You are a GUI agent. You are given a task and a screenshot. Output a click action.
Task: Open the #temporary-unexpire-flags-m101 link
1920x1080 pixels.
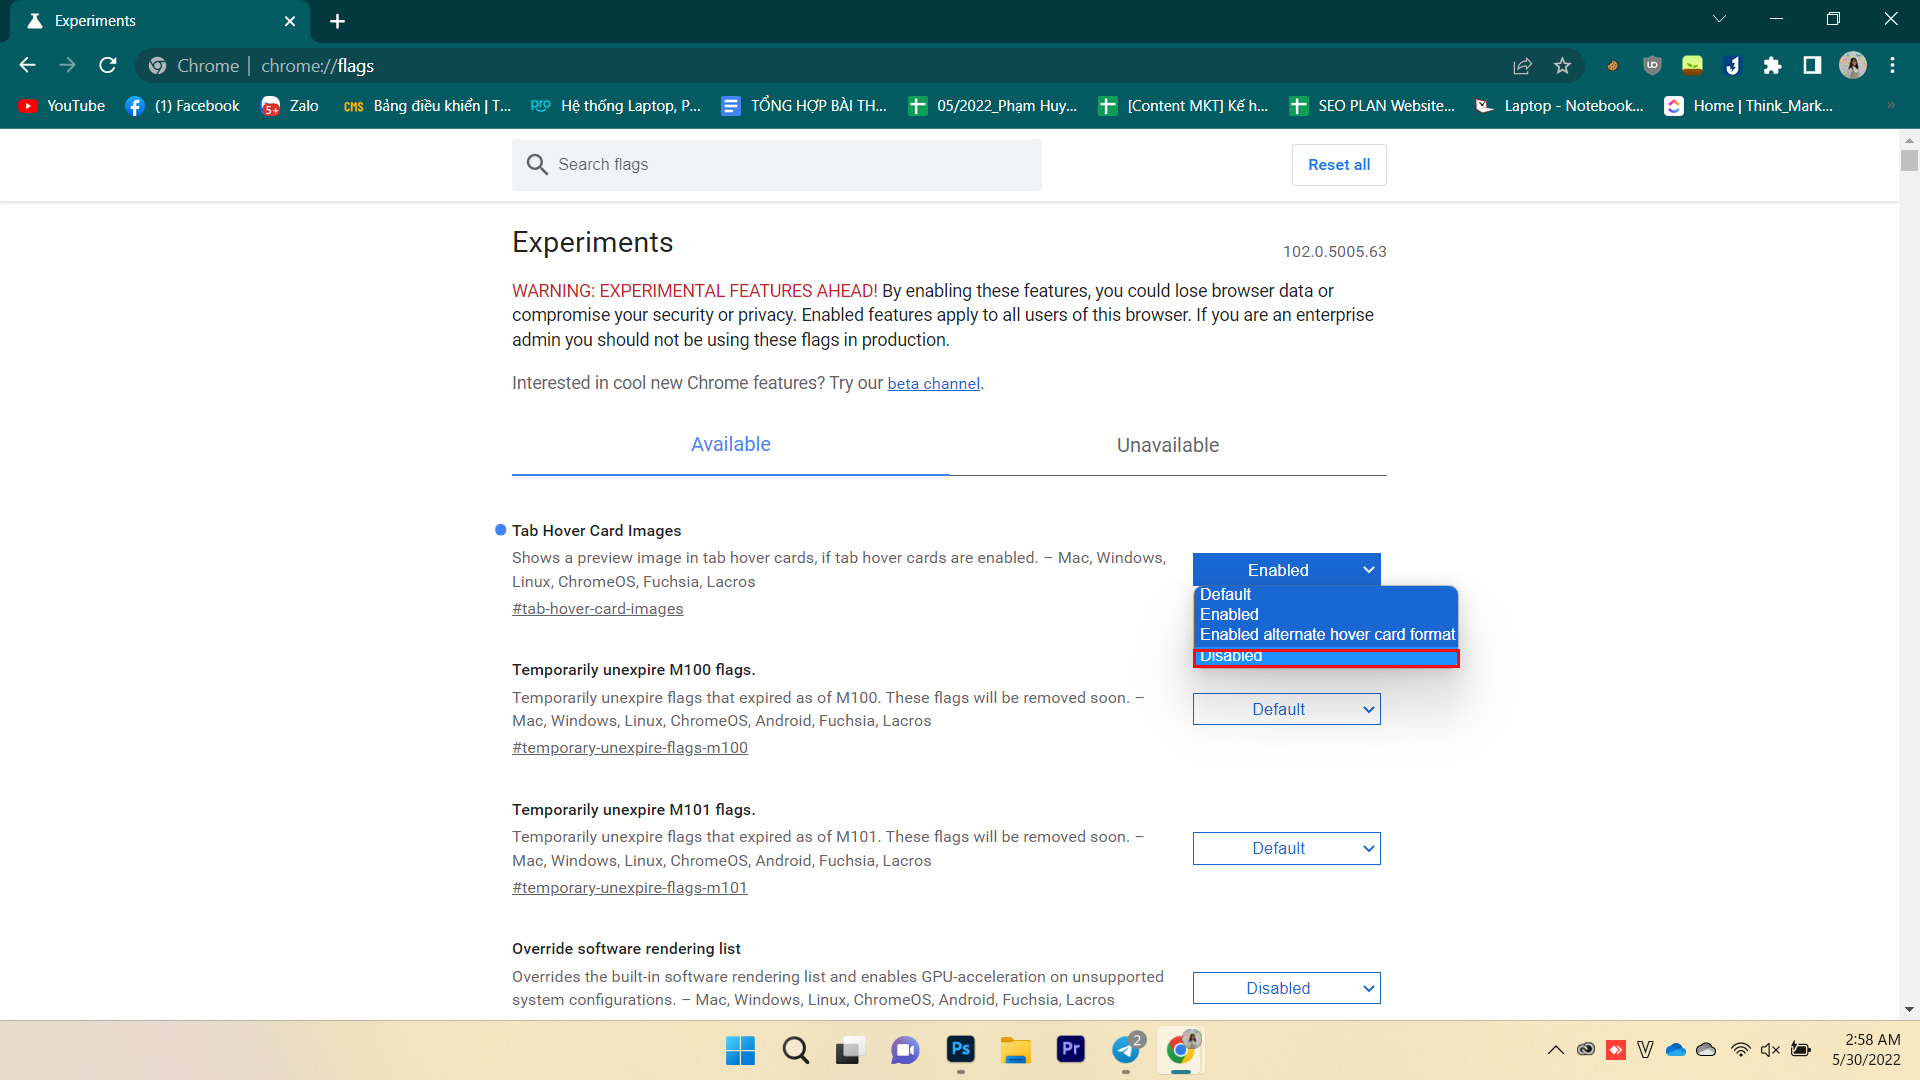(x=630, y=888)
